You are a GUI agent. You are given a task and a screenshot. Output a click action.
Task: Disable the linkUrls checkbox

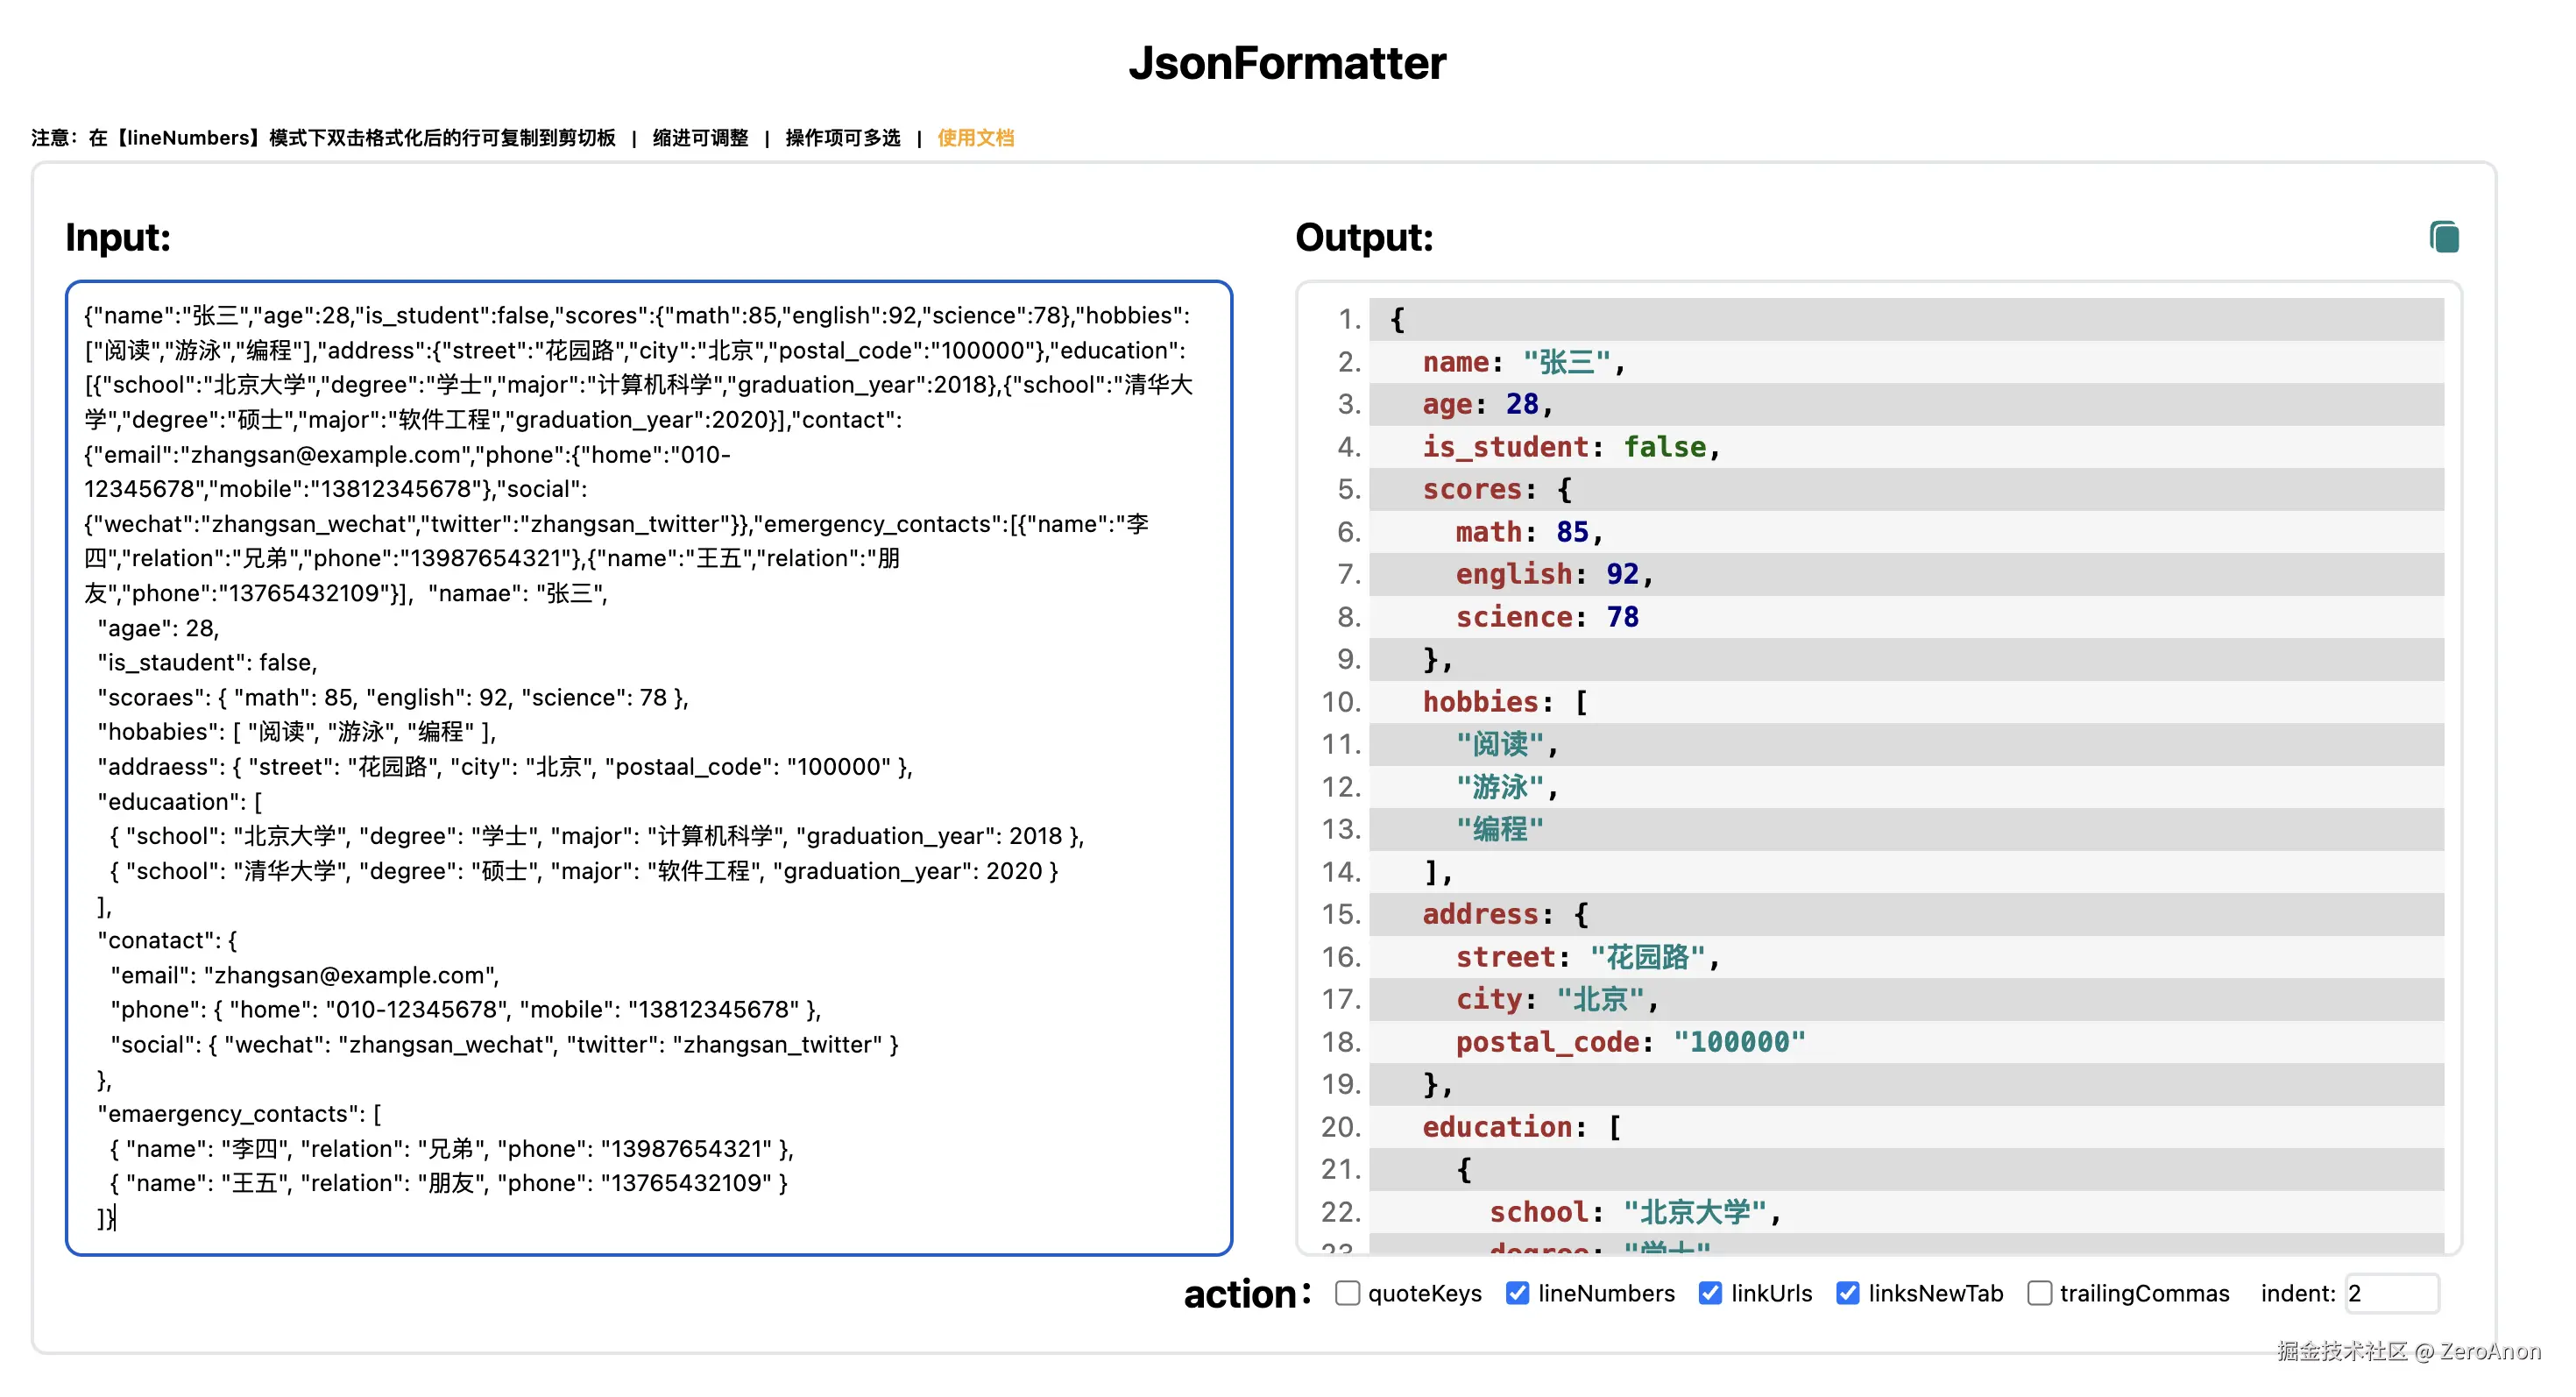coord(1710,1293)
